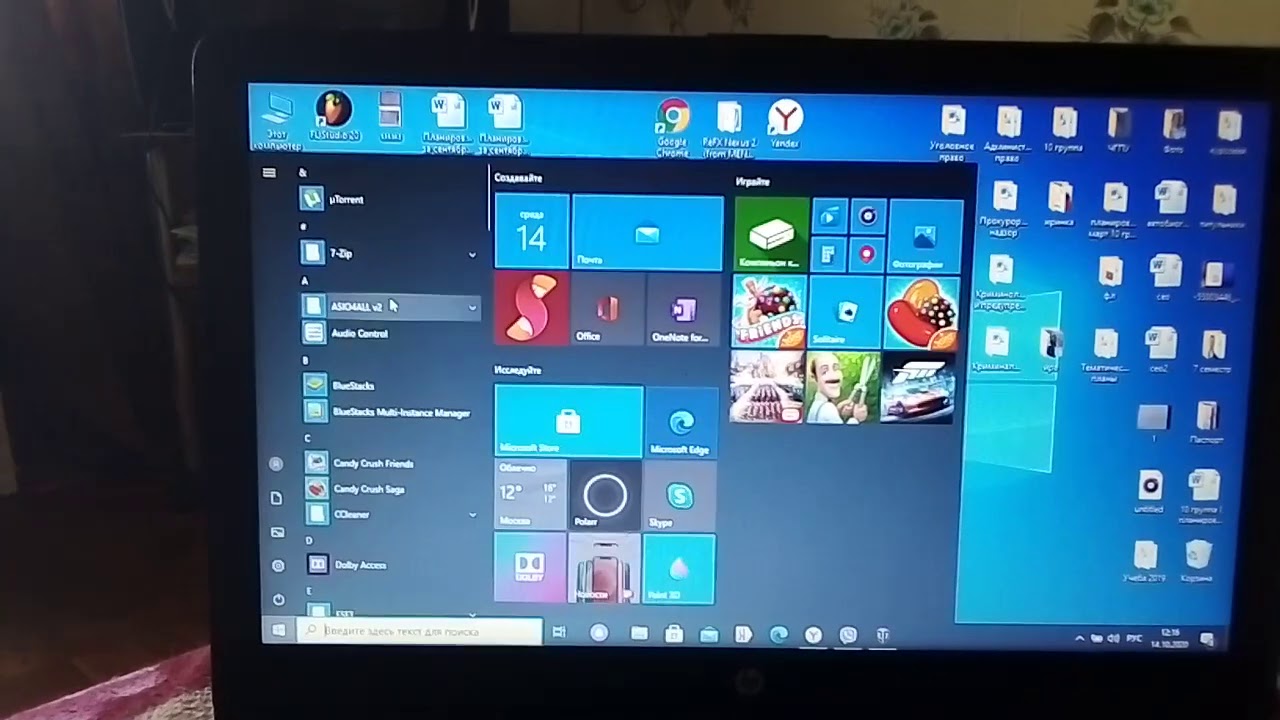Select the Исследуйте tile group header
1280x720 pixels.
point(518,370)
